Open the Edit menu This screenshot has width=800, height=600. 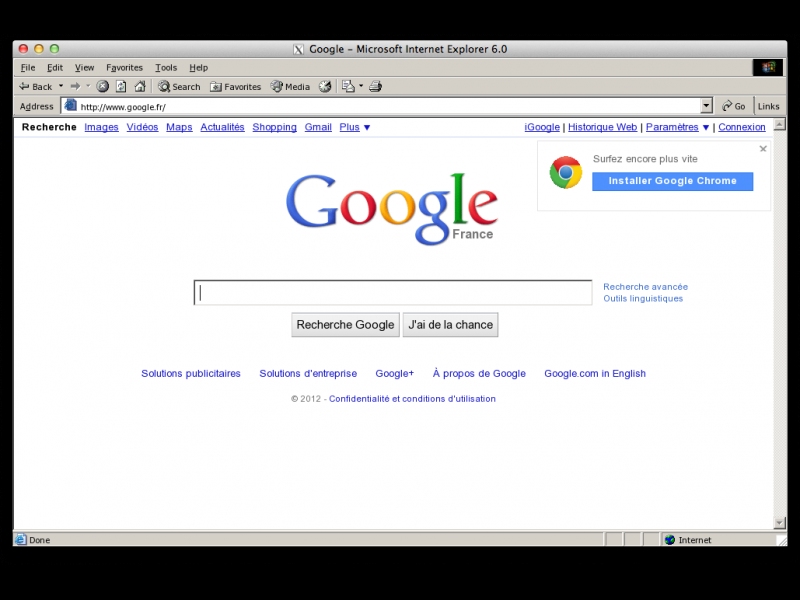[55, 67]
